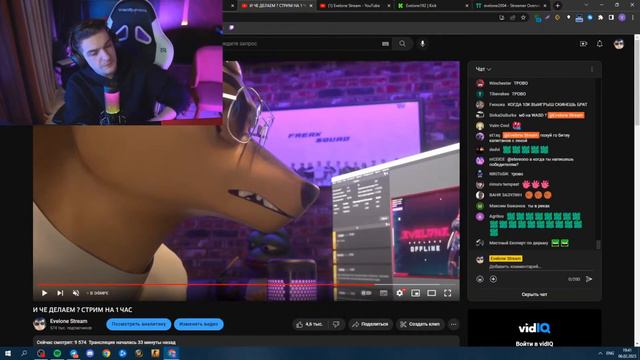Bookmark this page with the star icon

(x=523, y=18)
